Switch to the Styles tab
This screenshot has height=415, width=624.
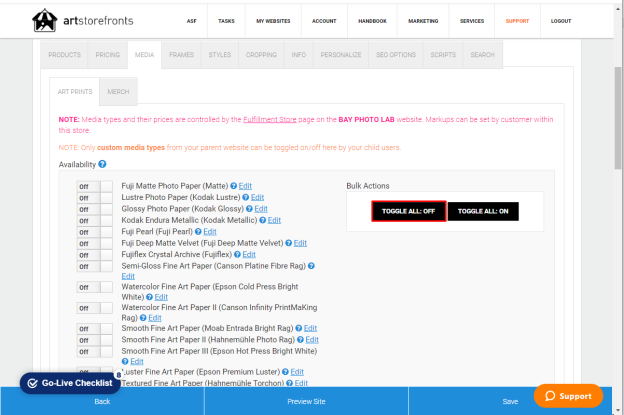(220, 55)
